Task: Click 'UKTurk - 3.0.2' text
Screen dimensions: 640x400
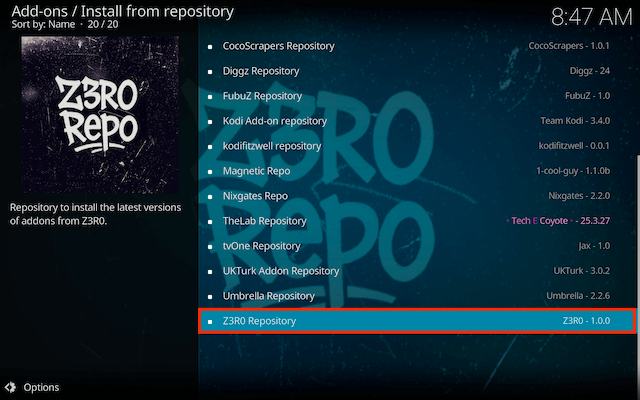Action: [582, 271]
